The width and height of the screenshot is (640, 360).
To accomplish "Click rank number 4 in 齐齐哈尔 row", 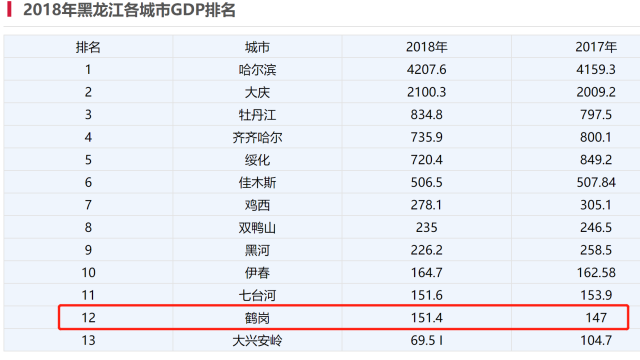I will (88, 137).
